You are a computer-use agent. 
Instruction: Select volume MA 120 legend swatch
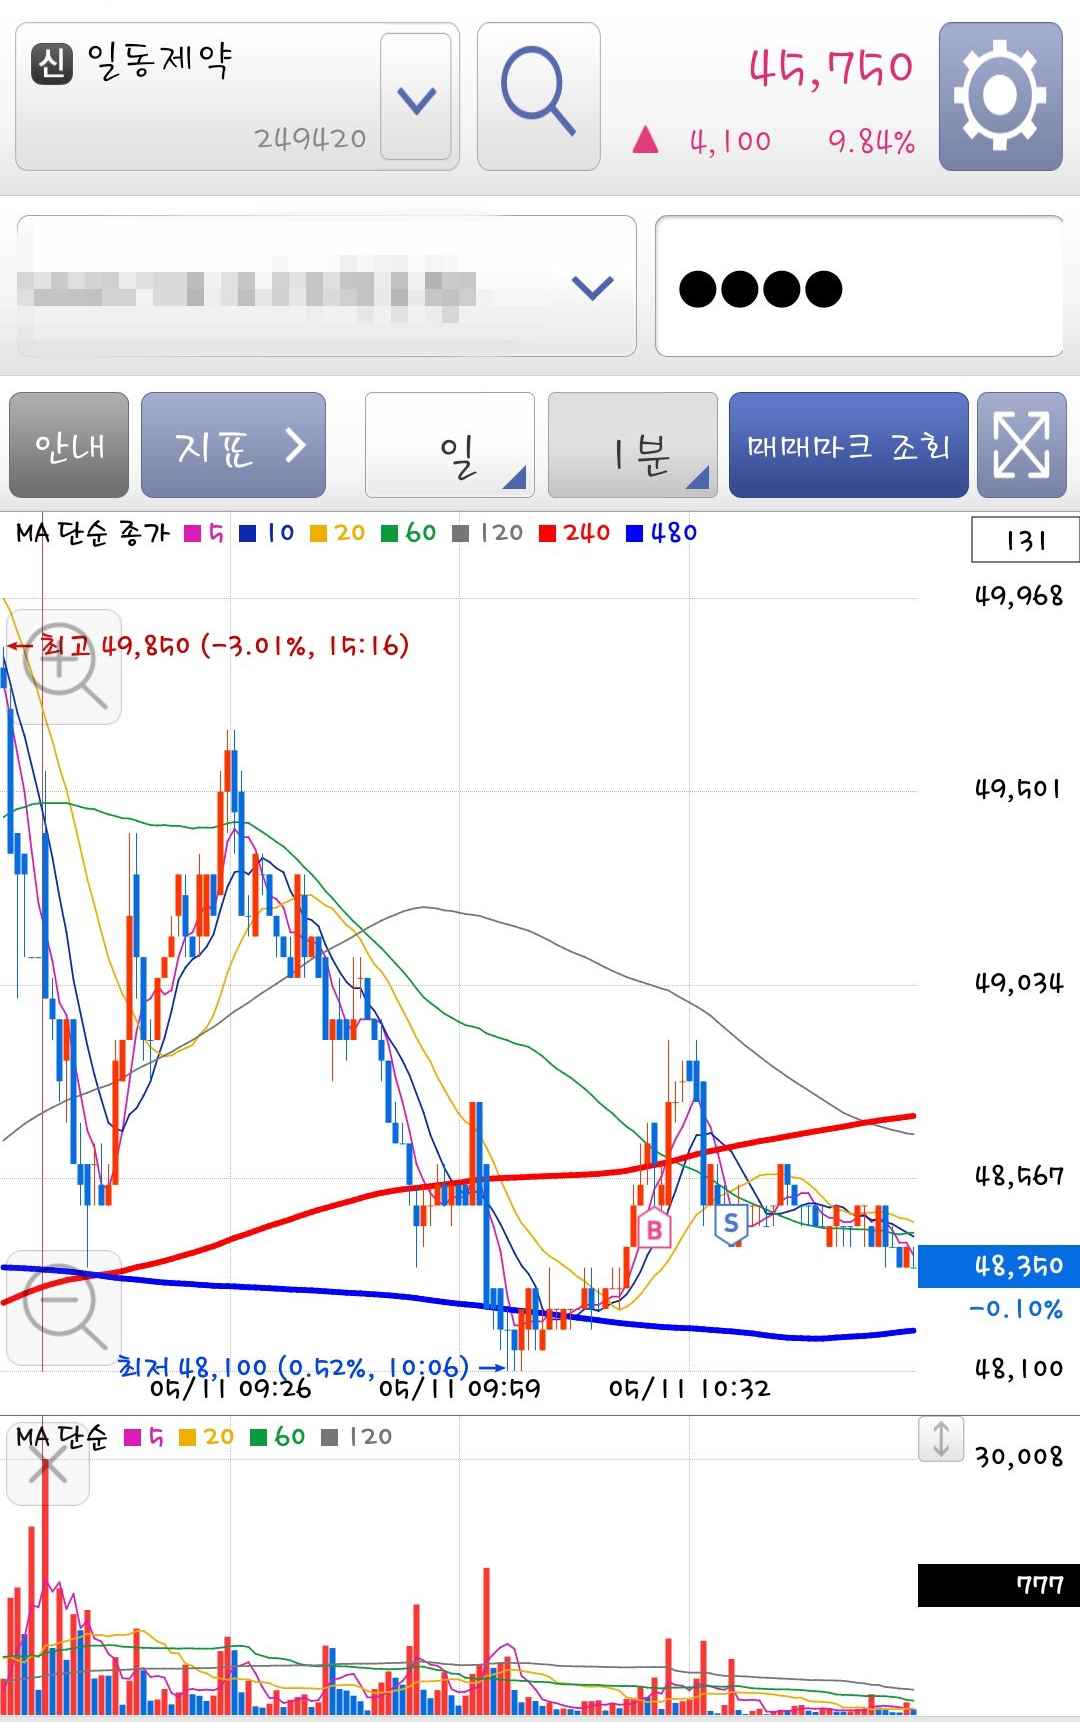[x=330, y=1438]
